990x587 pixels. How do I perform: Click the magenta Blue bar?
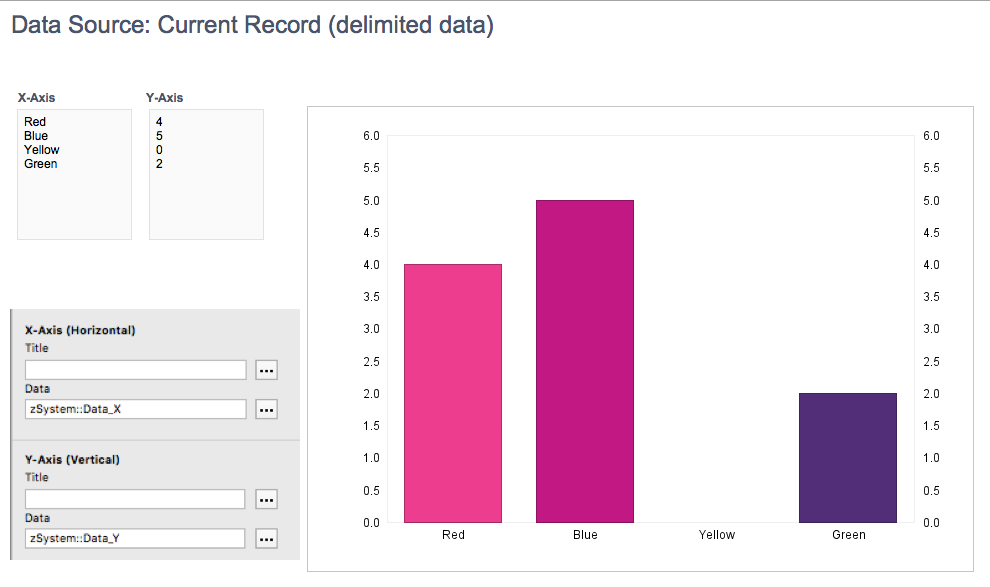585,361
